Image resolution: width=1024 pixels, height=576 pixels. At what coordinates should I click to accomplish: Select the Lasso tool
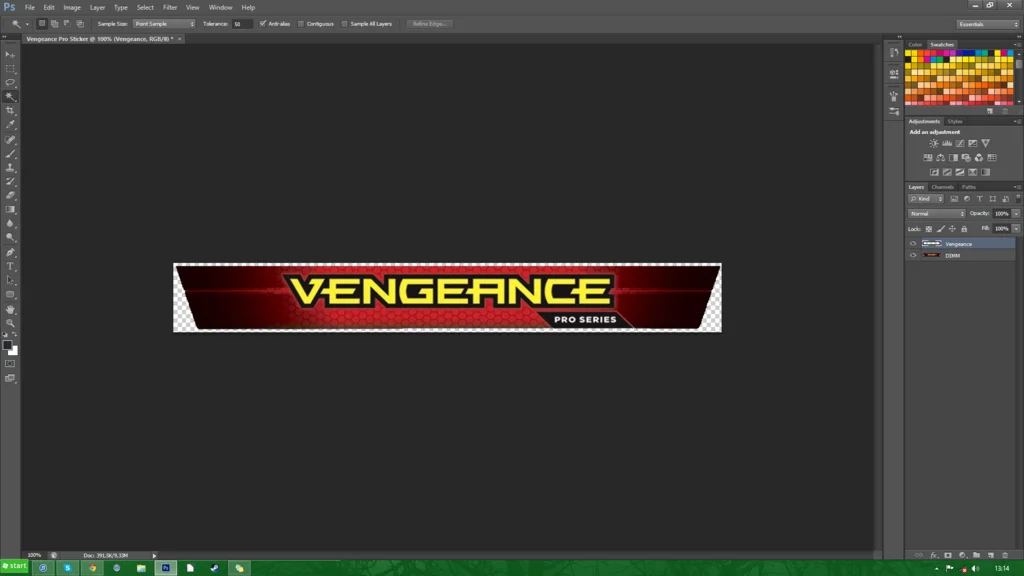pyautogui.click(x=10, y=82)
